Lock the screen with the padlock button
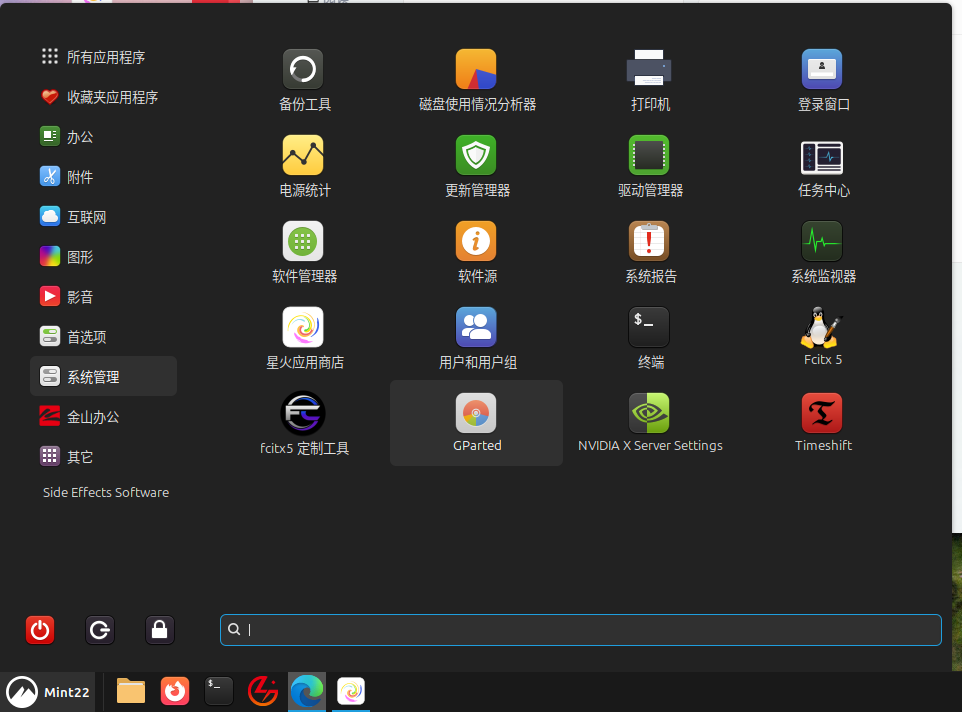This screenshot has width=962, height=712. pyautogui.click(x=160, y=630)
